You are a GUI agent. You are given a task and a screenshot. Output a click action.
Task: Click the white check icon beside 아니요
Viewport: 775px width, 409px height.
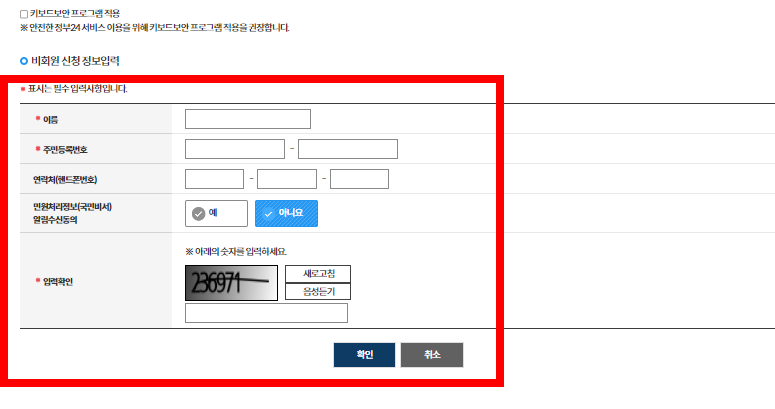[268, 214]
